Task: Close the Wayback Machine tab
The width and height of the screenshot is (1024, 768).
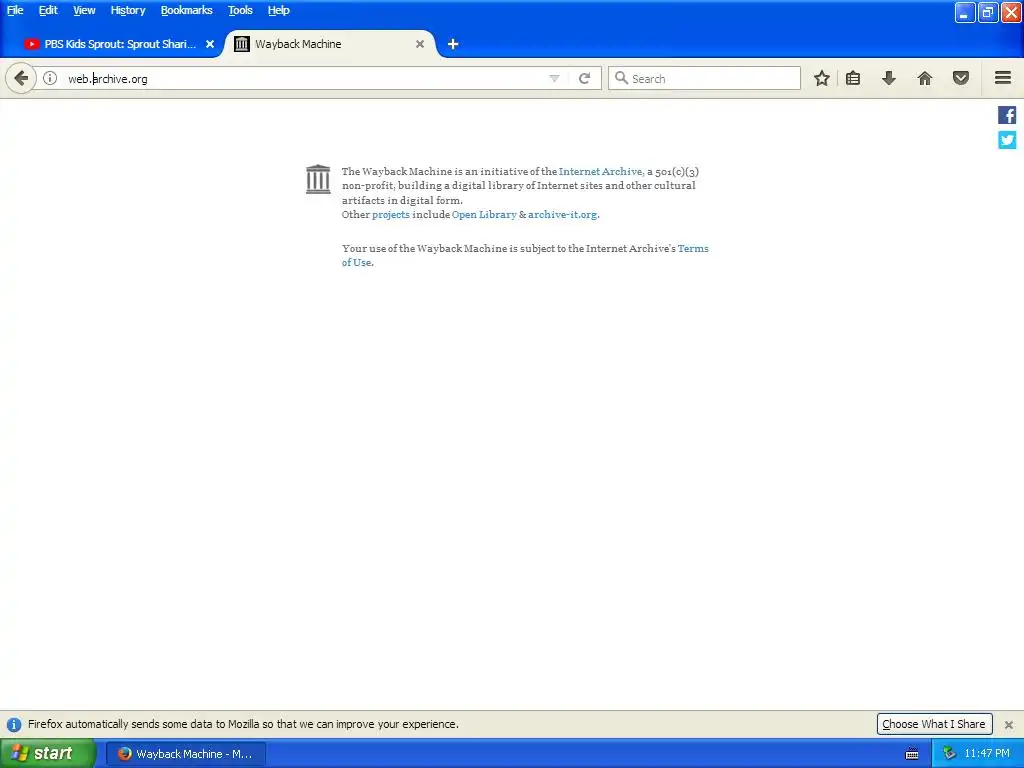Action: [x=420, y=44]
